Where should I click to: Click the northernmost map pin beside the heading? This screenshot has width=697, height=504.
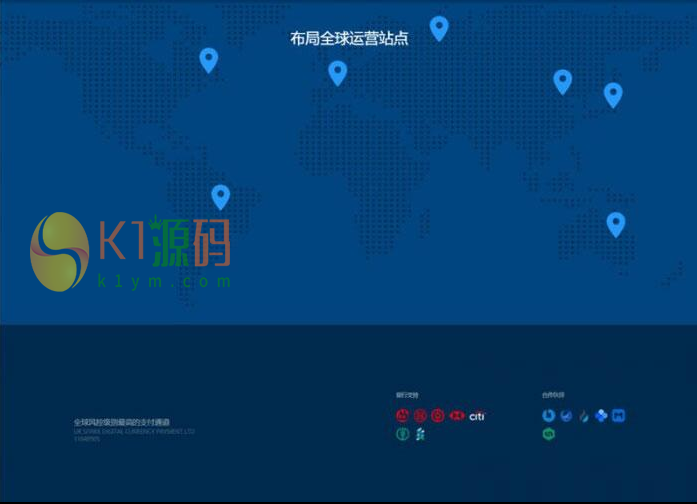click(439, 28)
